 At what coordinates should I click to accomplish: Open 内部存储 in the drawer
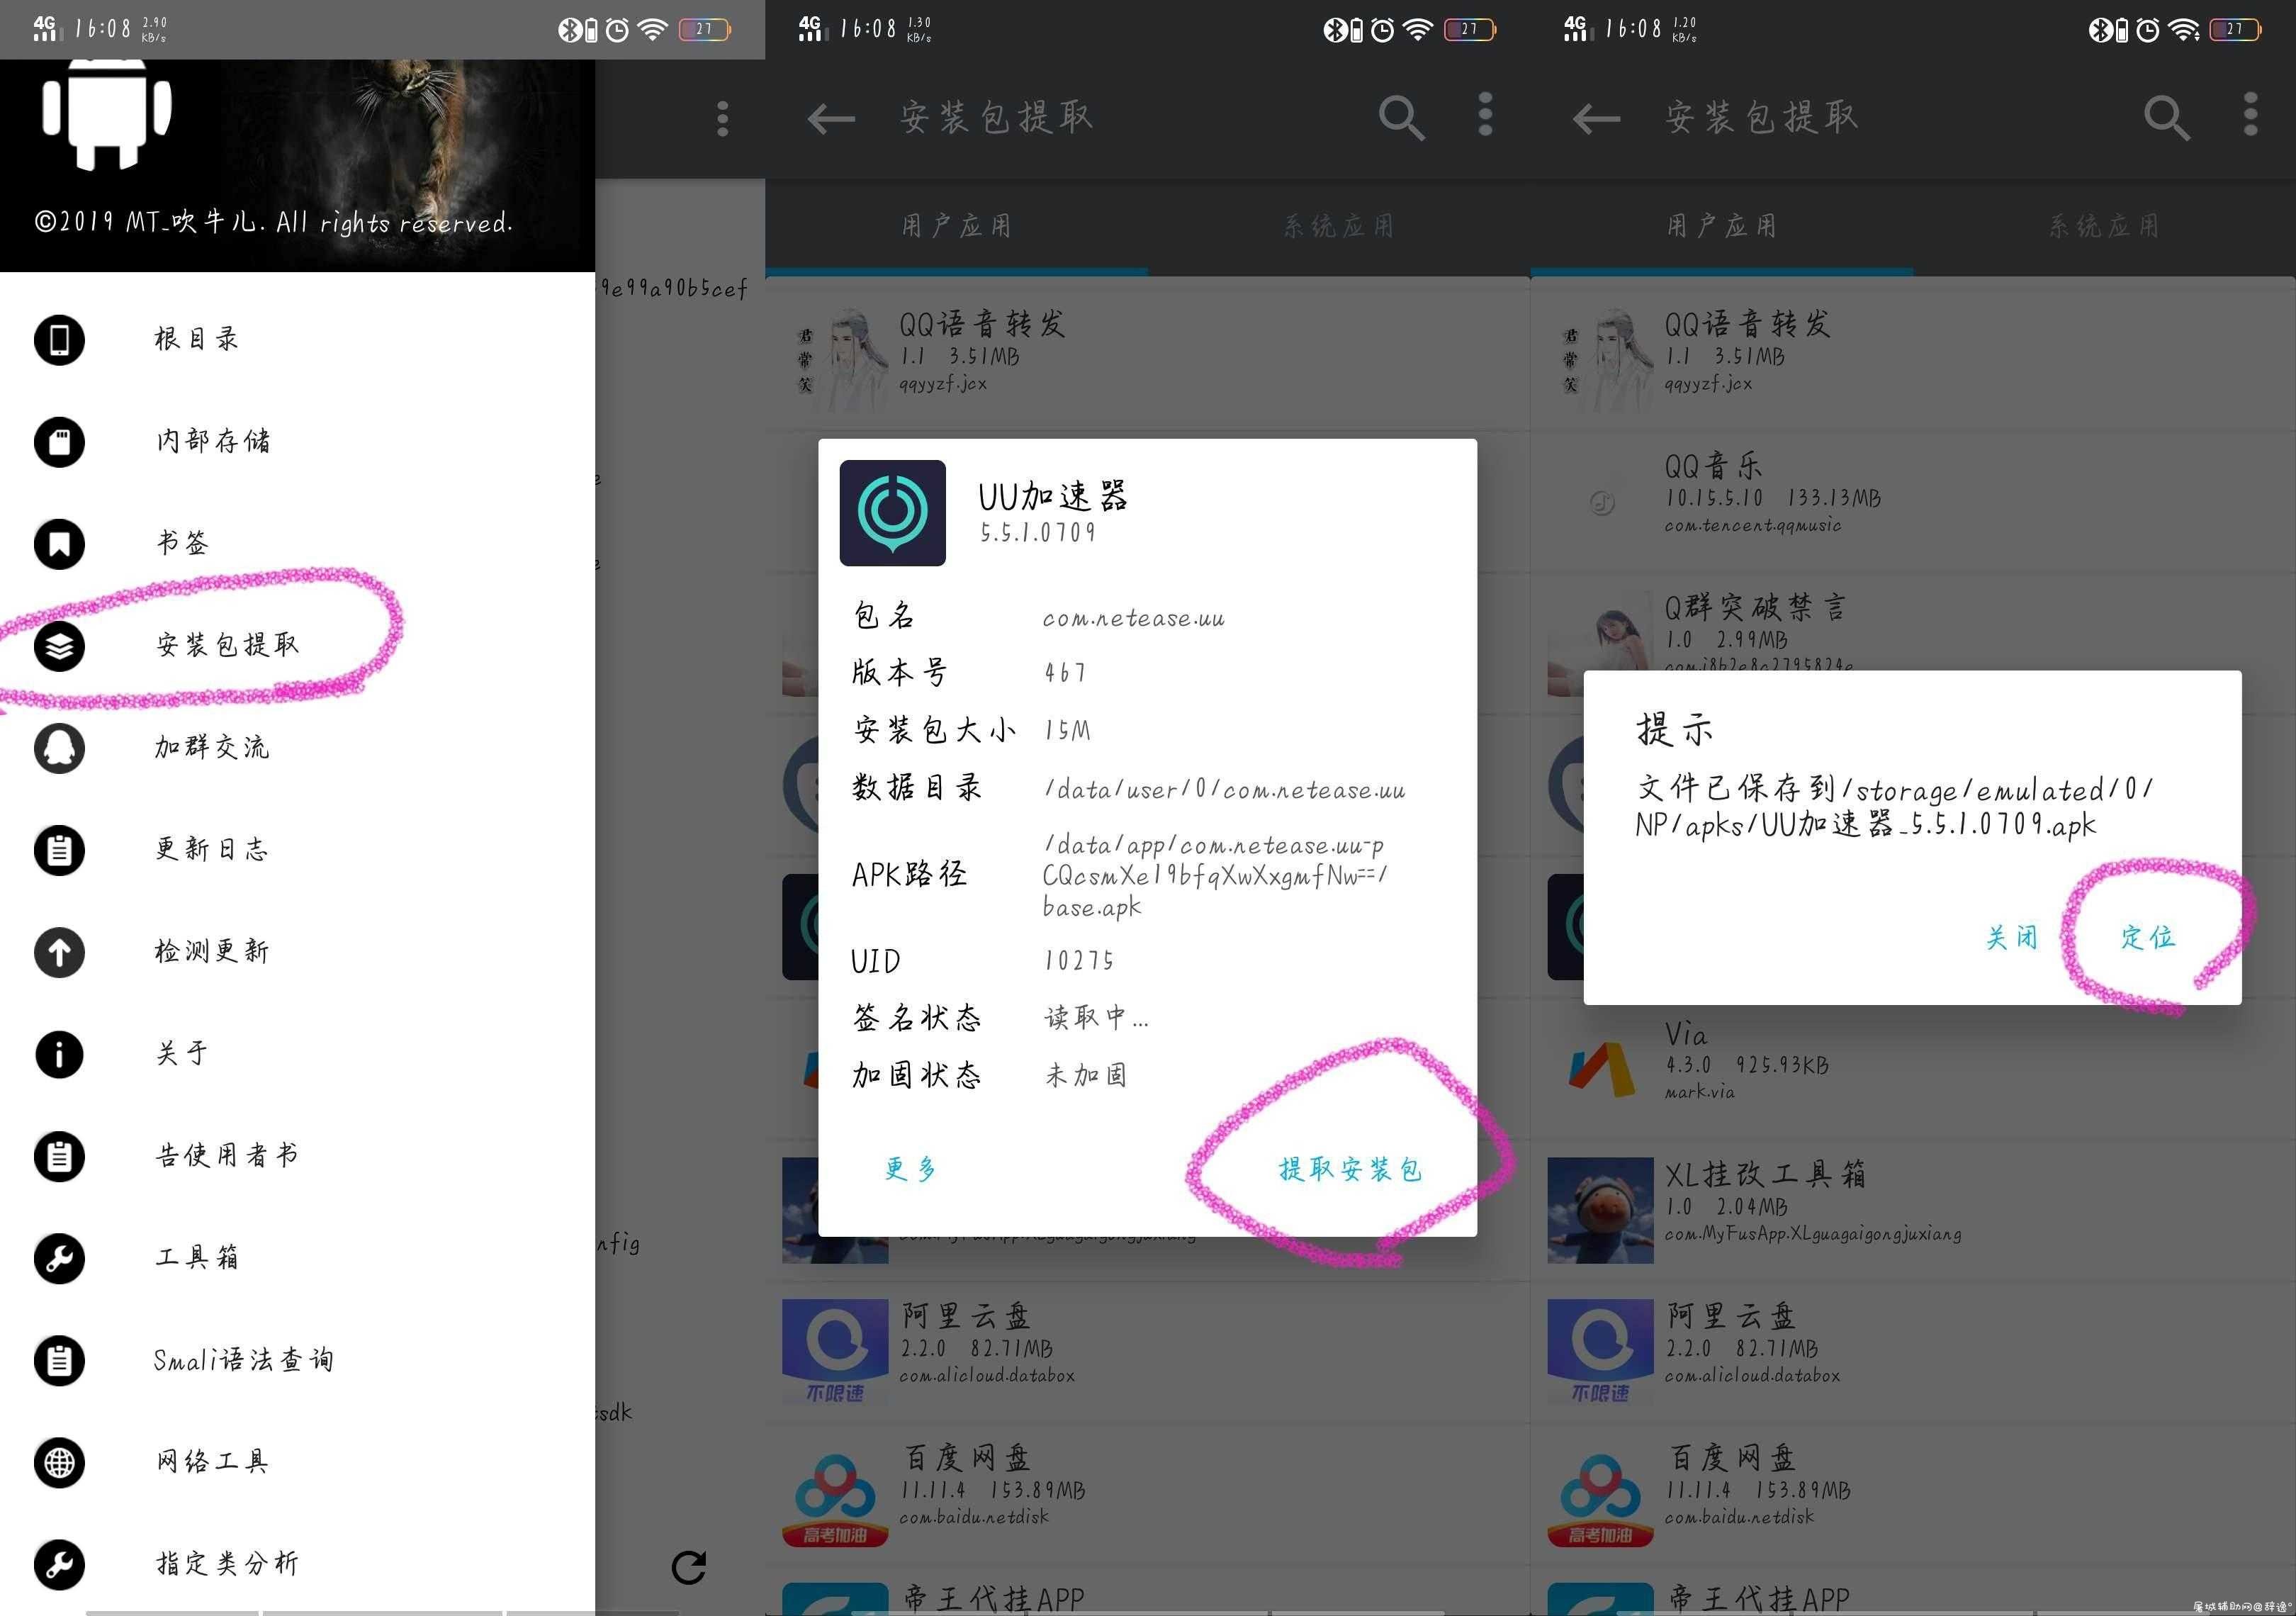pyautogui.click(x=297, y=442)
